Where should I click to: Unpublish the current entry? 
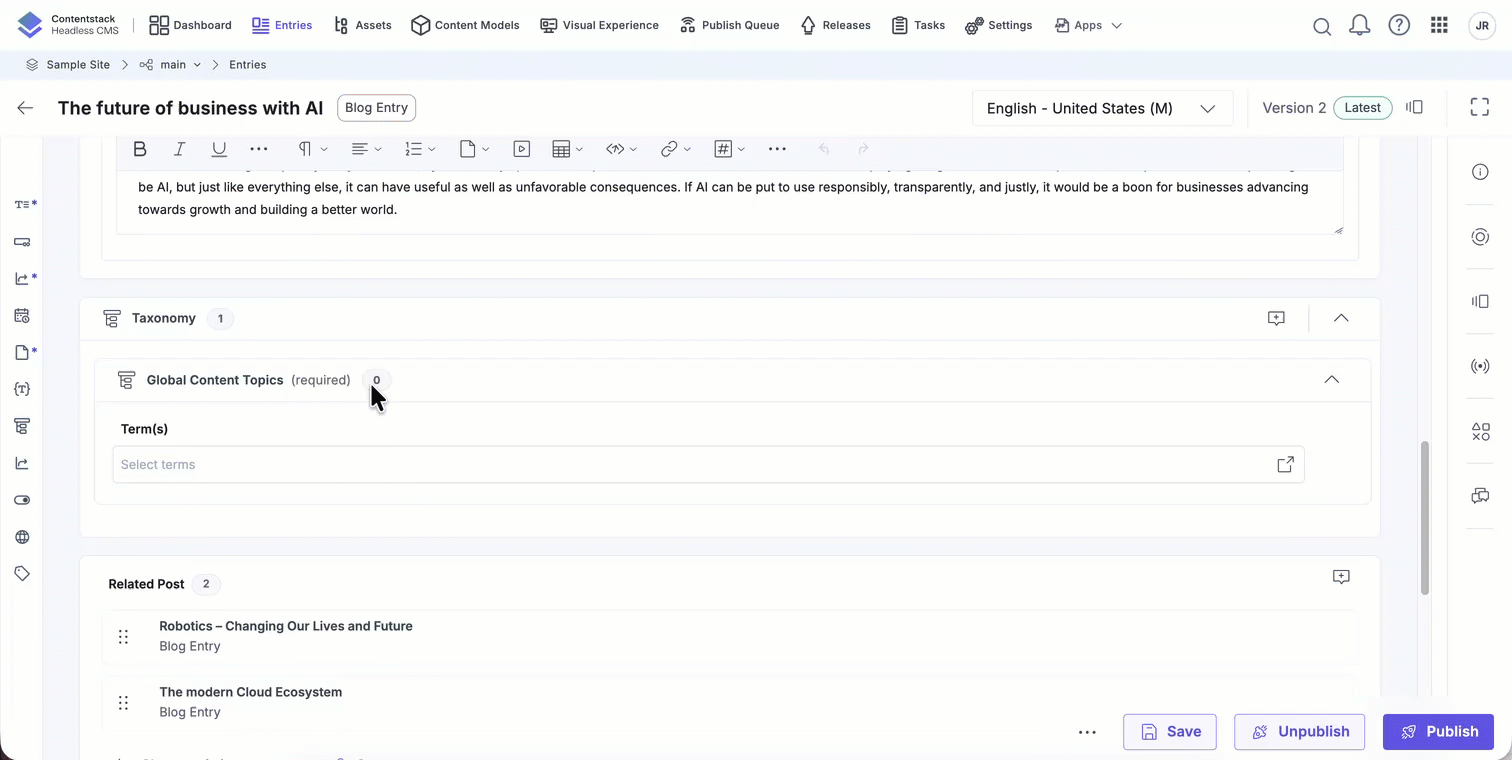click(1299, 731)
